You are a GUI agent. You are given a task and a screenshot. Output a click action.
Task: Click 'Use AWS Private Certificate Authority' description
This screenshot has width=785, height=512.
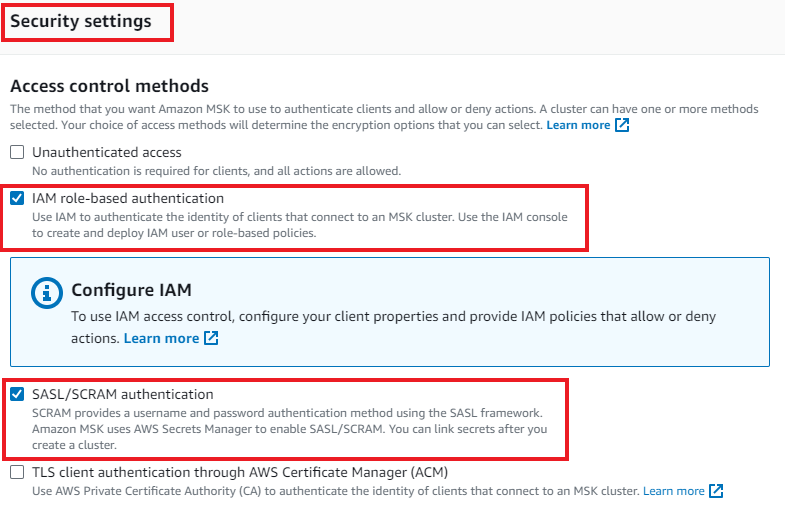[x=335, y=491]
